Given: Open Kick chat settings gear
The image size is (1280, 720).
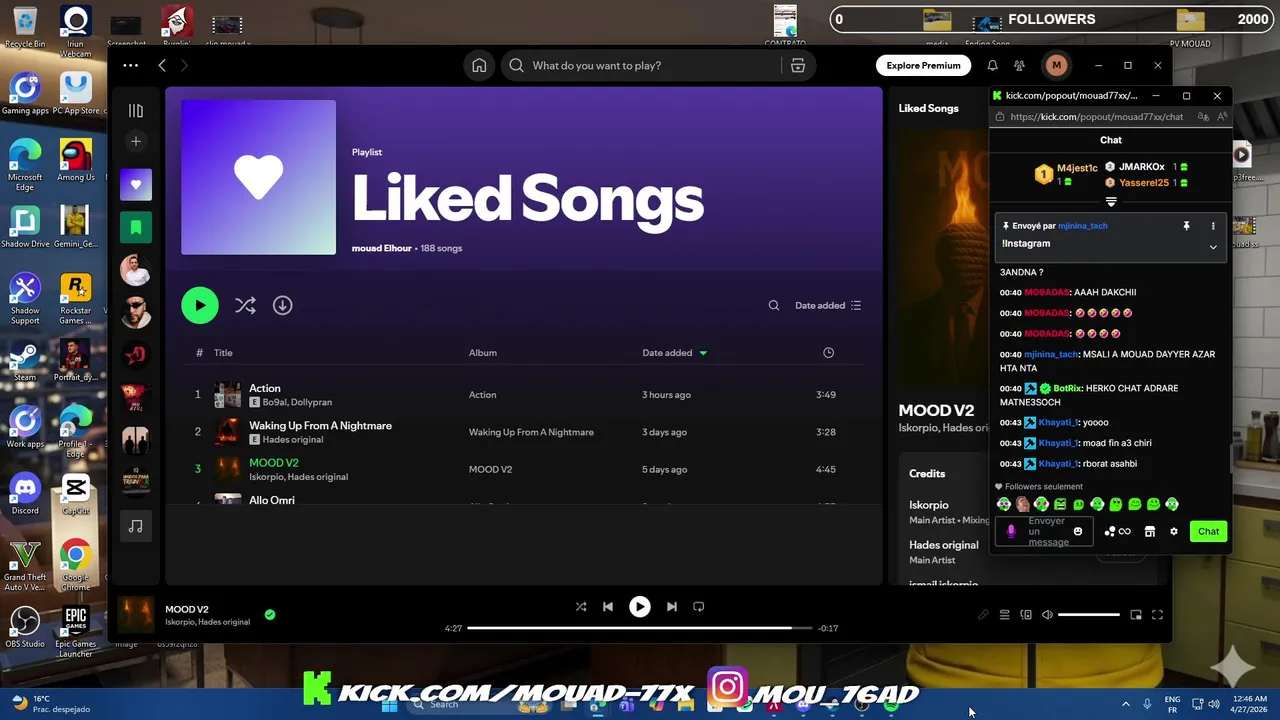Looking at the screenshot, I should (x=1174, y=531).
